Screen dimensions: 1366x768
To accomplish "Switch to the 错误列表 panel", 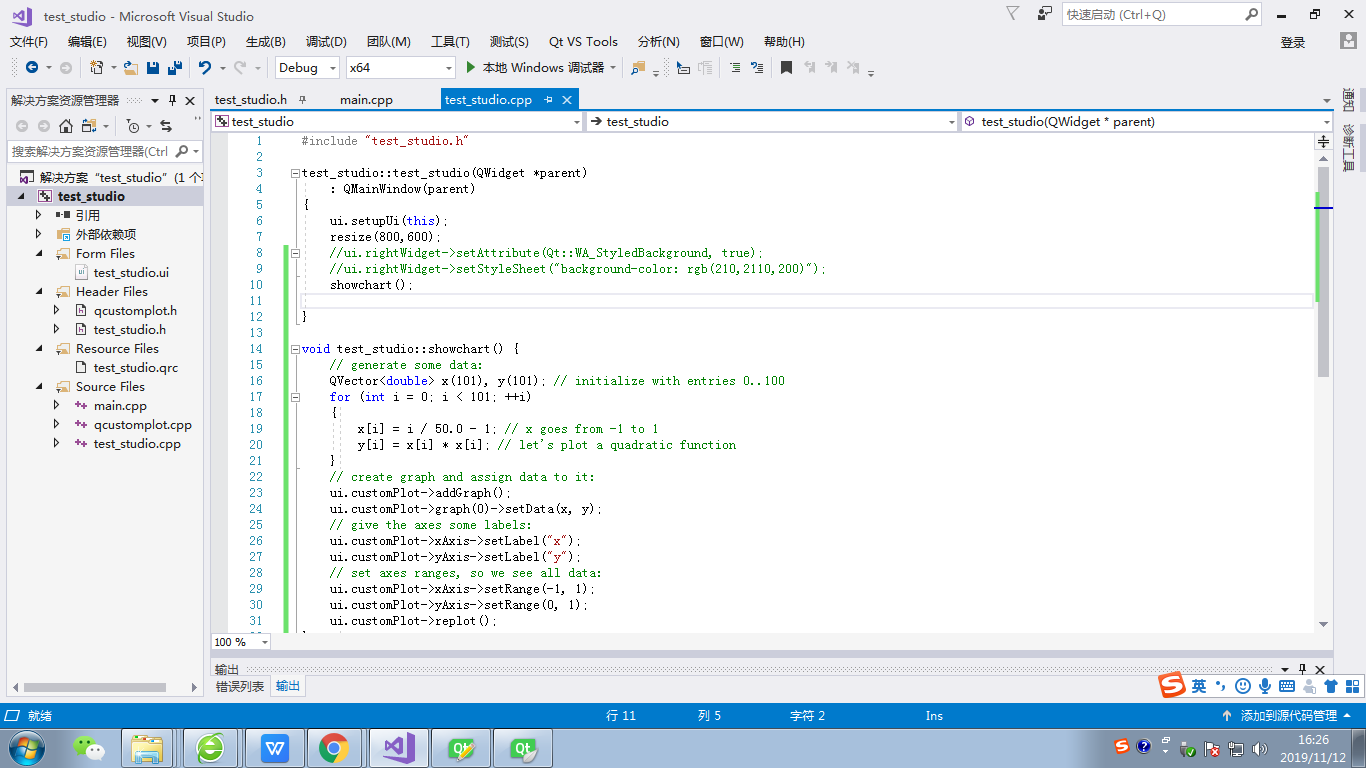I will (x=239, y=686).
